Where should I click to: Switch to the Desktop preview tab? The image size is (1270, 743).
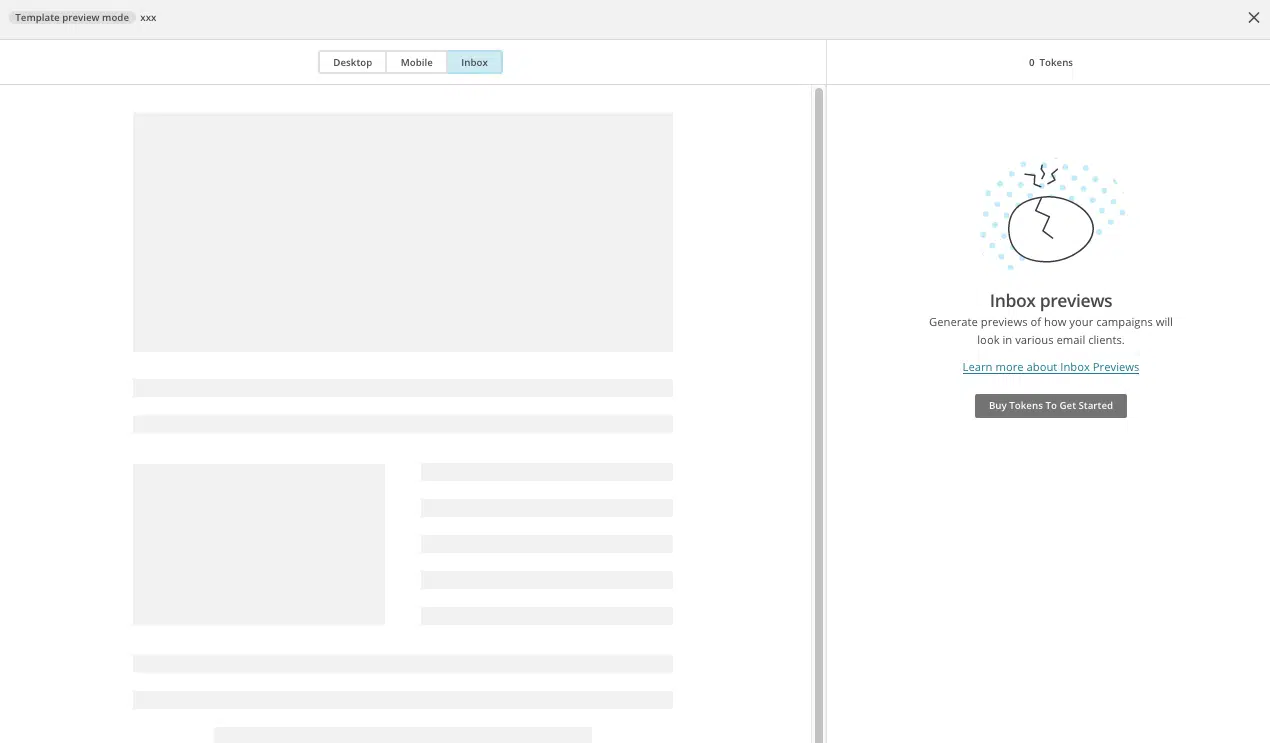pyautogui.click(x=352, y=62)
